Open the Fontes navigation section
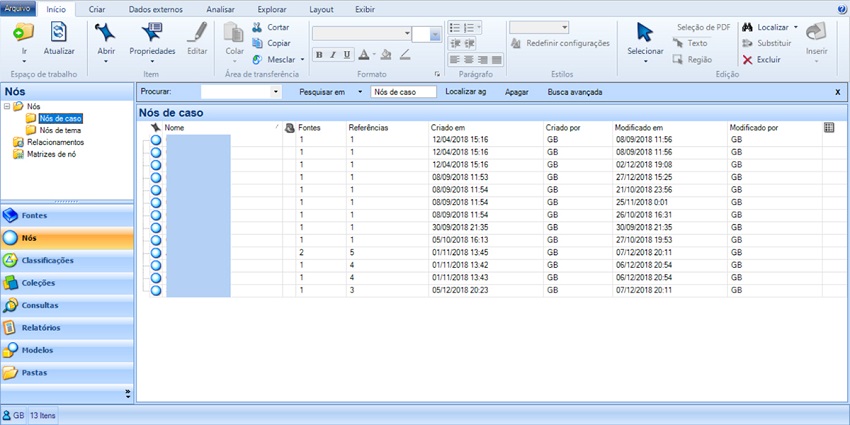850x425 pixels. pos(35,216)
